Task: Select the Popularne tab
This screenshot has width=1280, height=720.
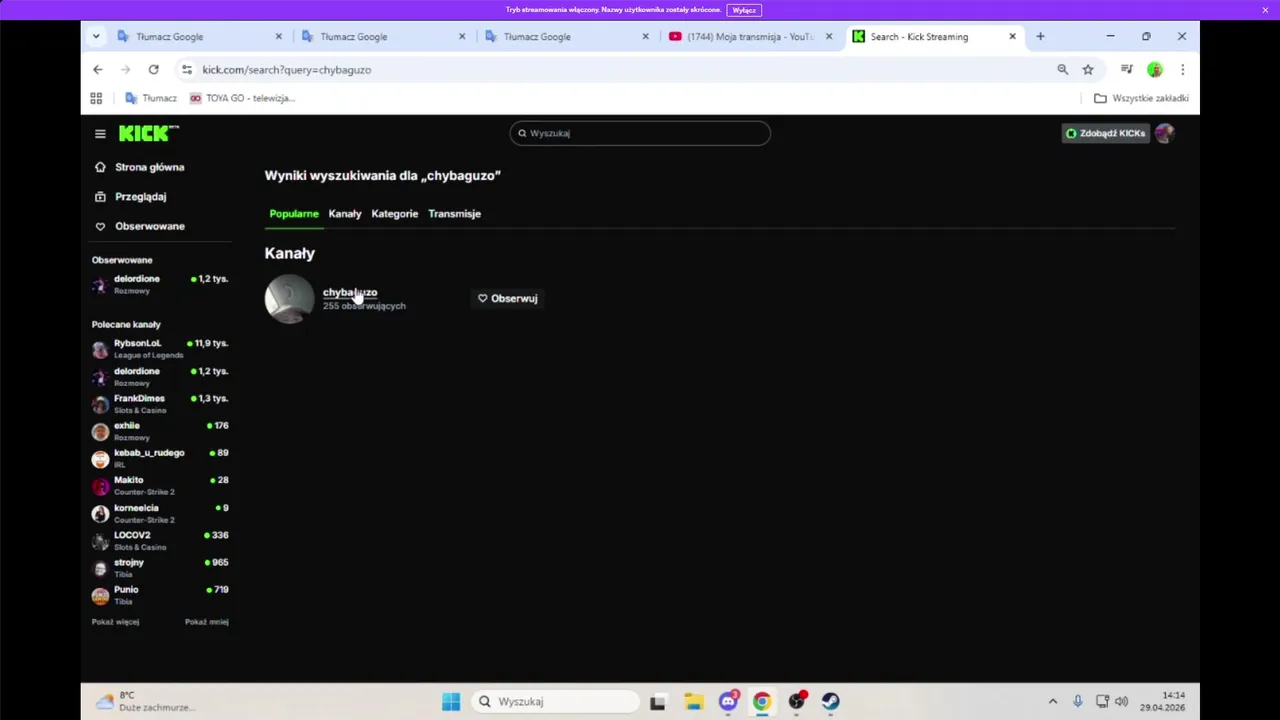Action: point(294,214)
